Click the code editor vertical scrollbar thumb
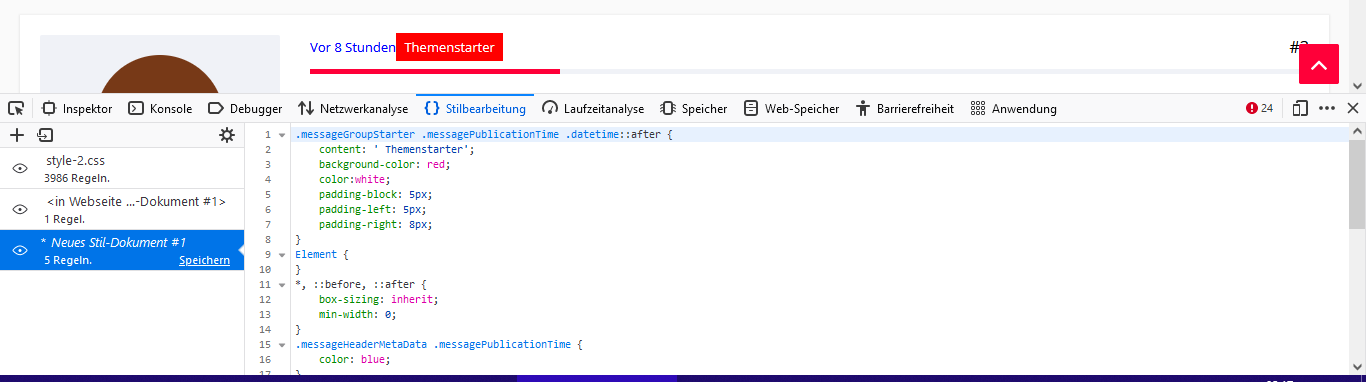The height and width of the screenshot is (382, 1366). 1357,185
